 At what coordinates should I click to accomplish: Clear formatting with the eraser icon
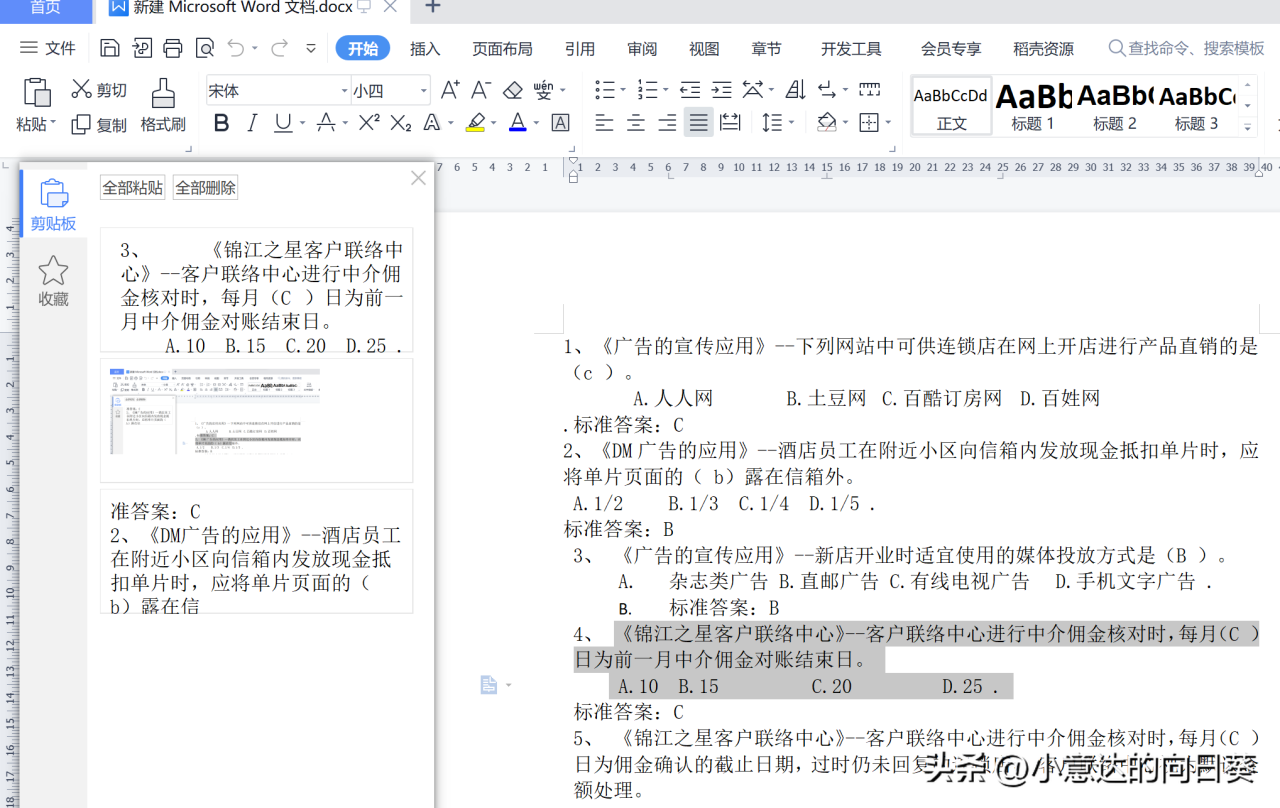coord(513,90)
